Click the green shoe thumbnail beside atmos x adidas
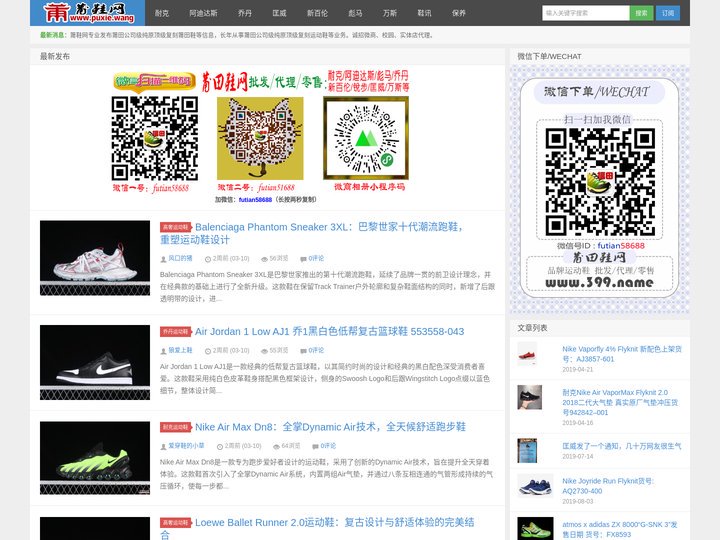 point(535,529)
